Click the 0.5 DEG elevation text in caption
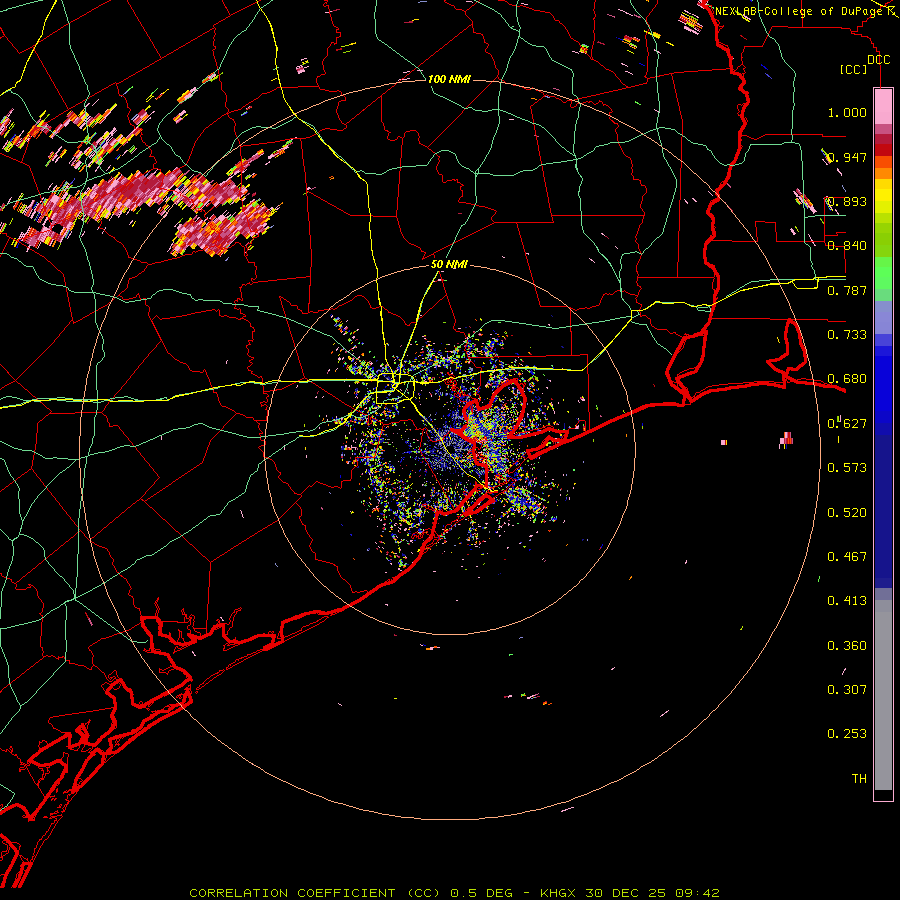This screenshot has height=900, width=900. 482,893
